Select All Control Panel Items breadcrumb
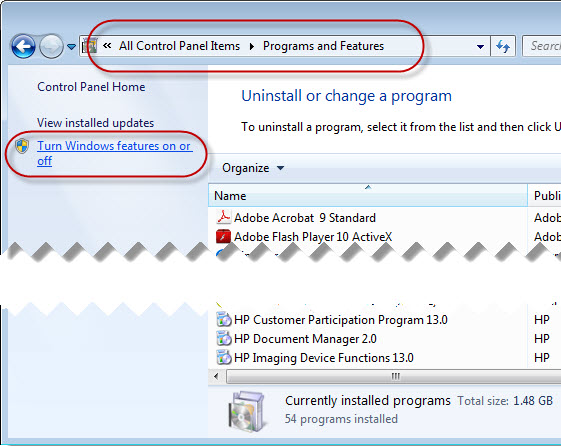The width and height of the screenshot is (561, 446). point(179,46)
